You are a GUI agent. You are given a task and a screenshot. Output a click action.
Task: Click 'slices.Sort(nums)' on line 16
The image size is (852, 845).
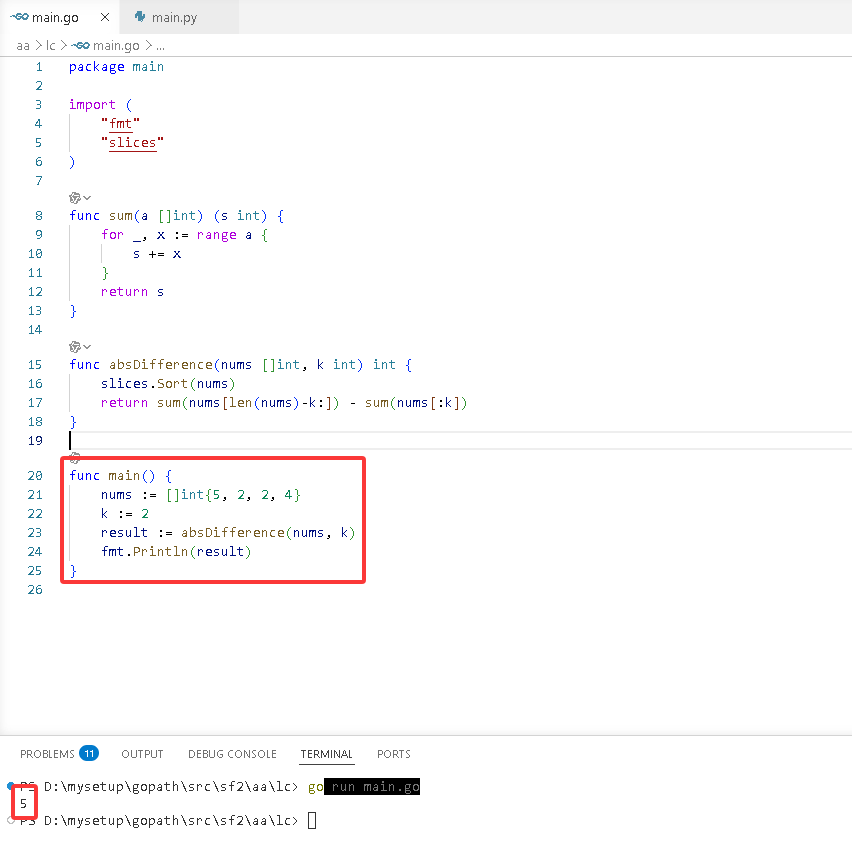tap(168, 384)
